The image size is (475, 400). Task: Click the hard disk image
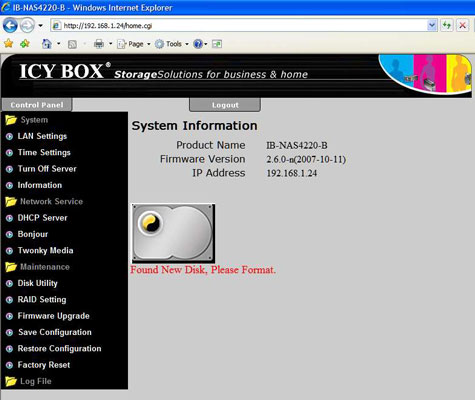(173, 233)
